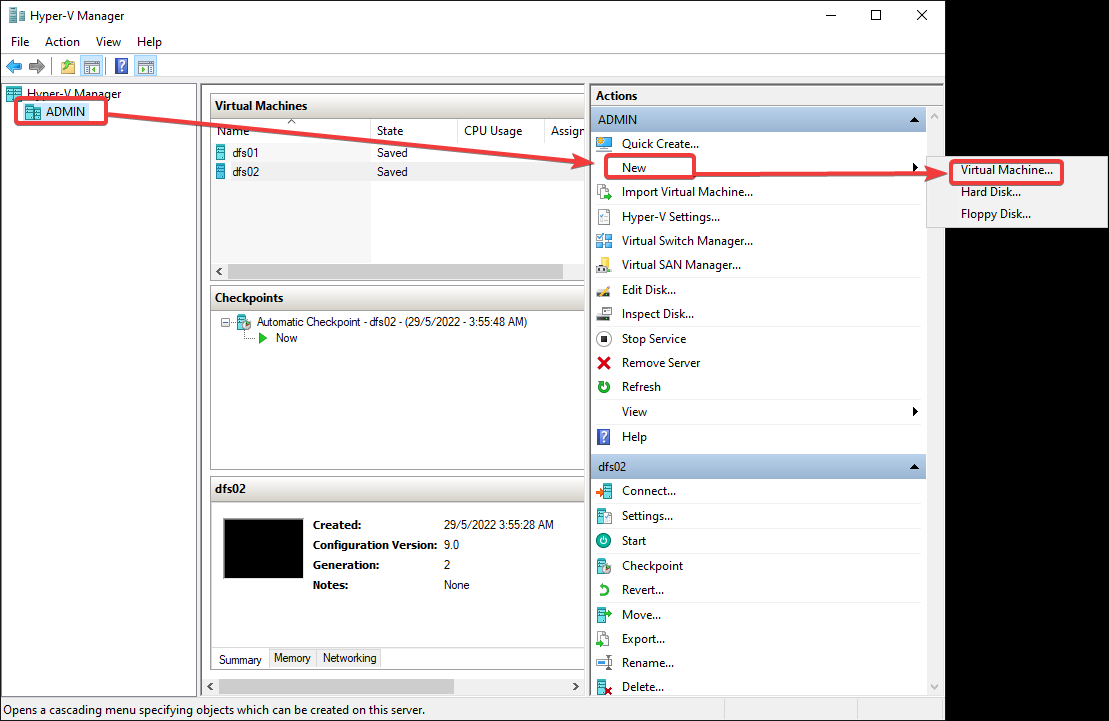Viewport: 1109px width, 721px height.
Task: Click the center pane bottom scrollbar left arrow
Action: point(211,686)
